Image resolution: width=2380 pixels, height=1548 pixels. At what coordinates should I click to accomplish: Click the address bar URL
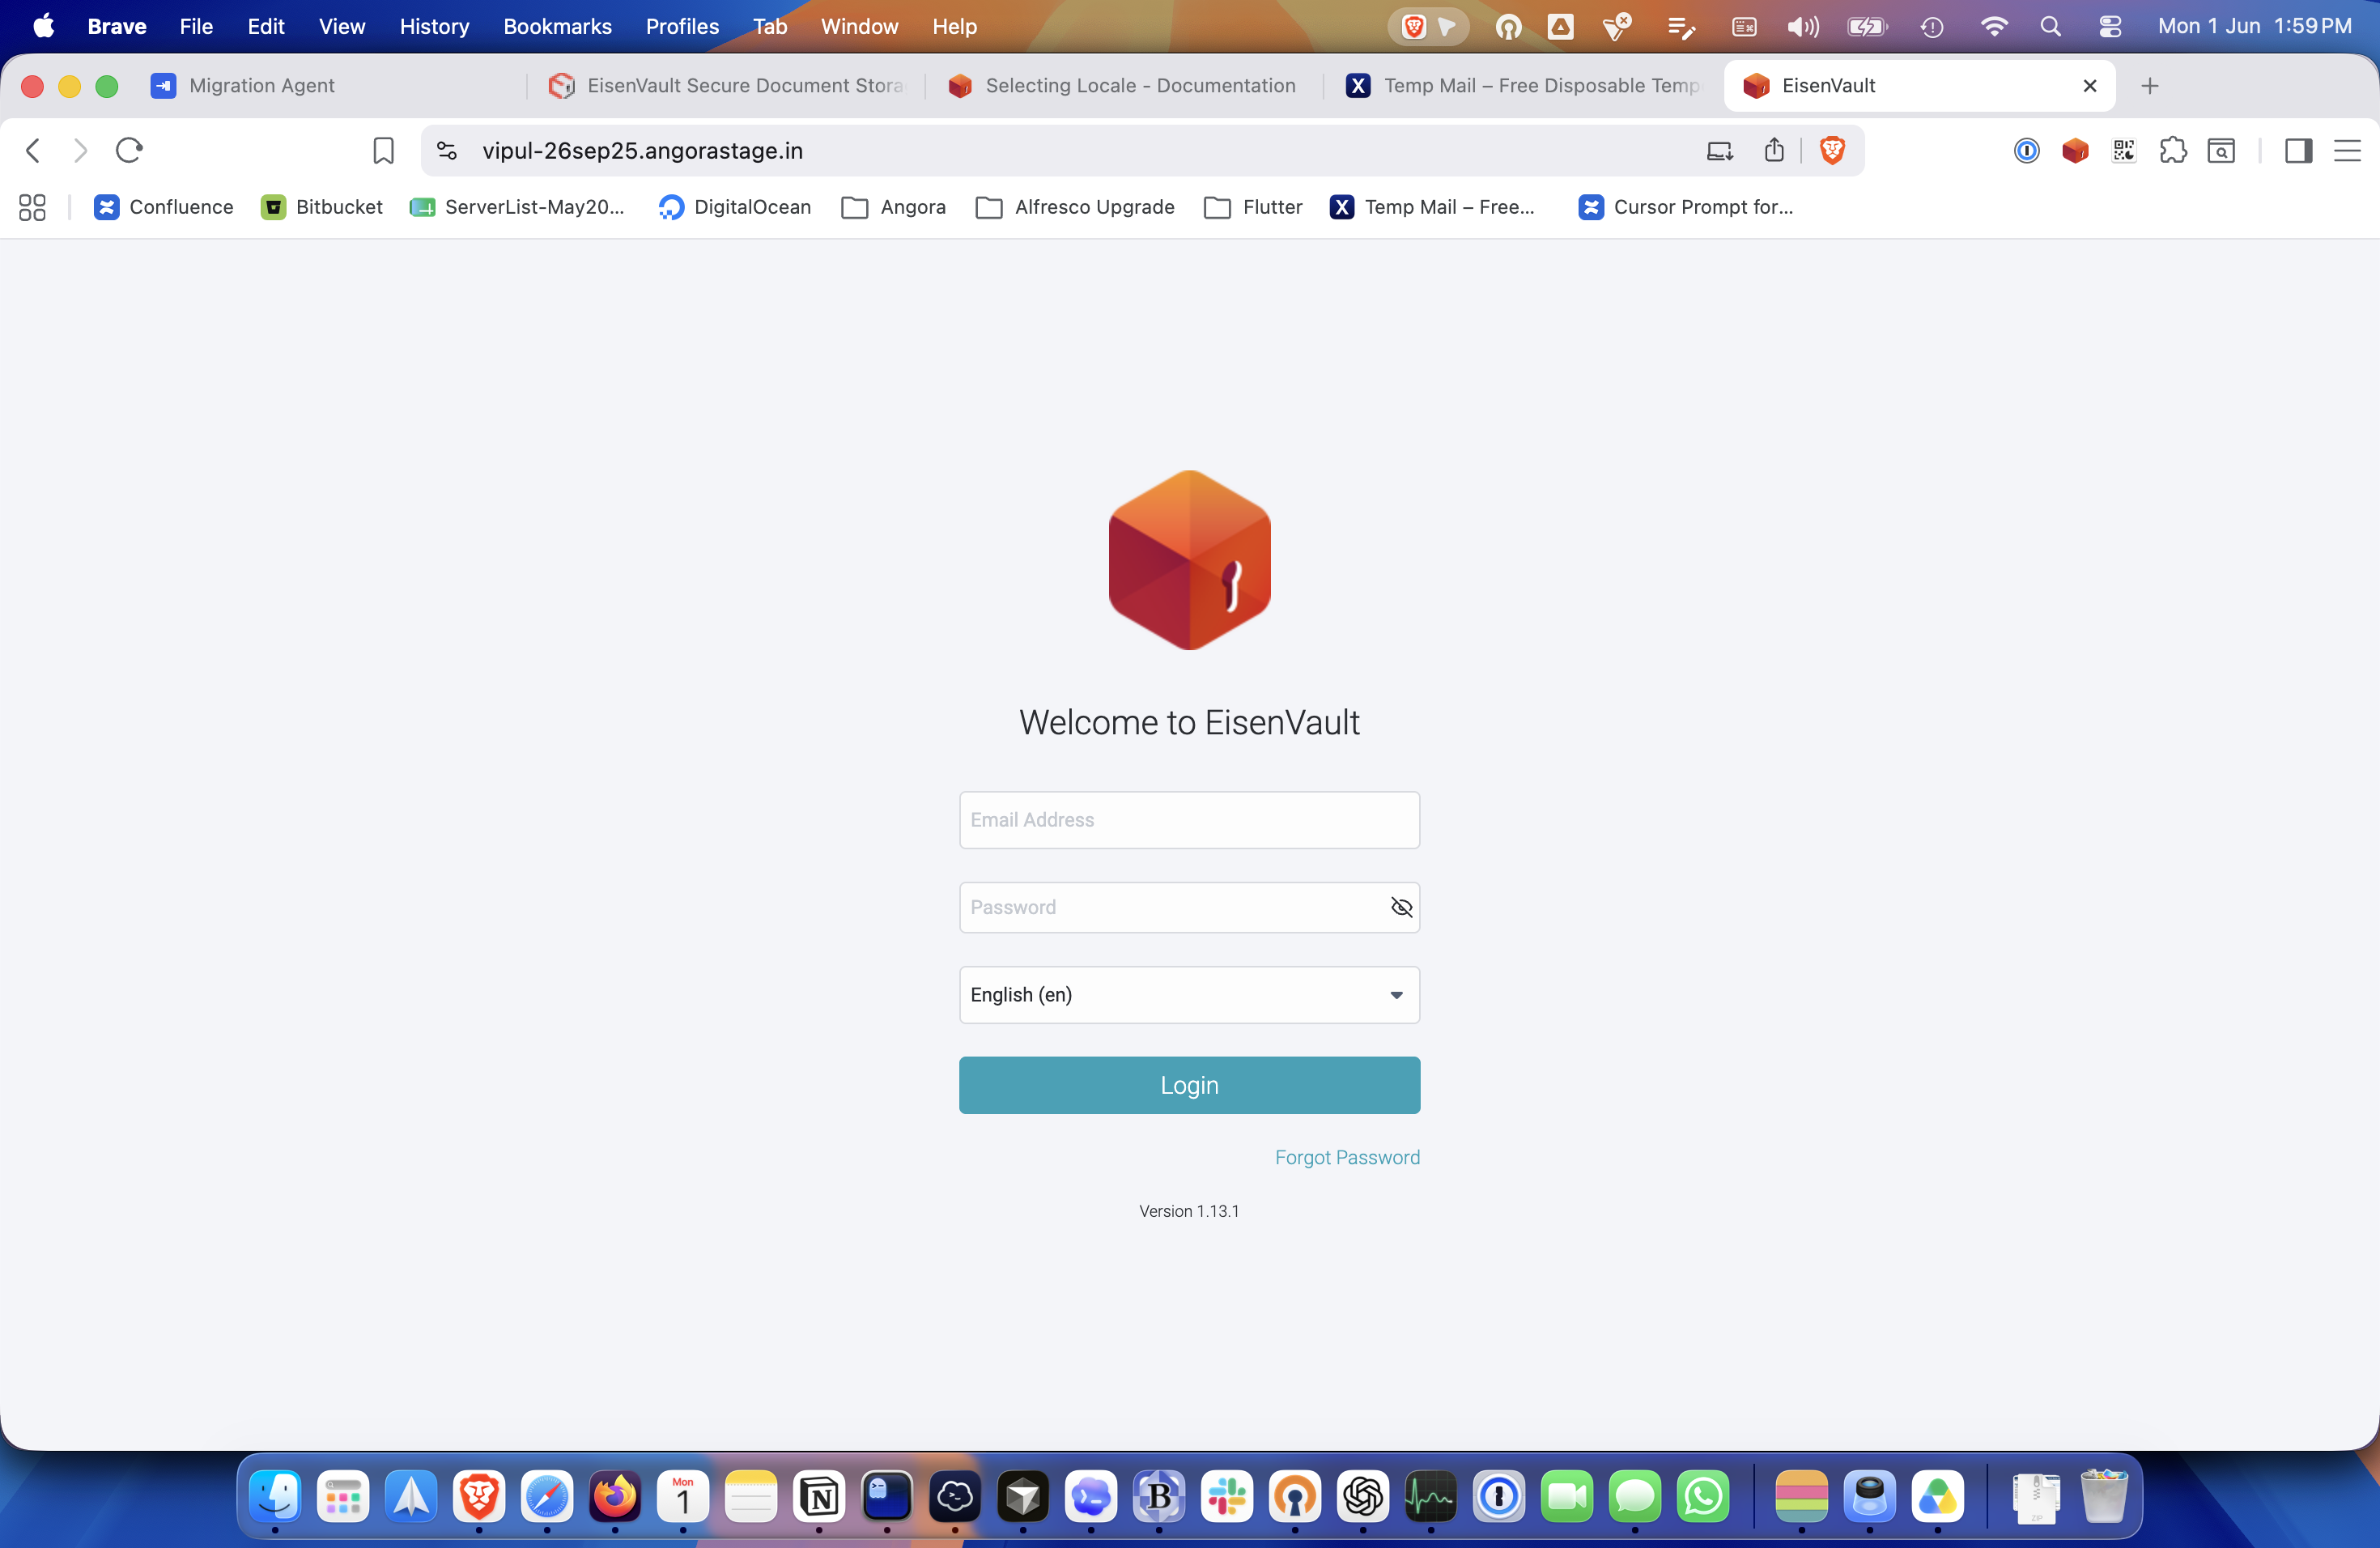642,150
